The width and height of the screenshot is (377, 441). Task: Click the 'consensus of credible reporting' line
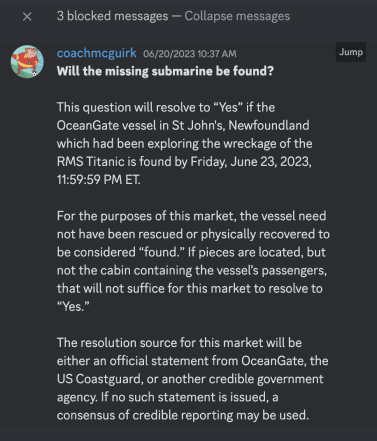183,415
